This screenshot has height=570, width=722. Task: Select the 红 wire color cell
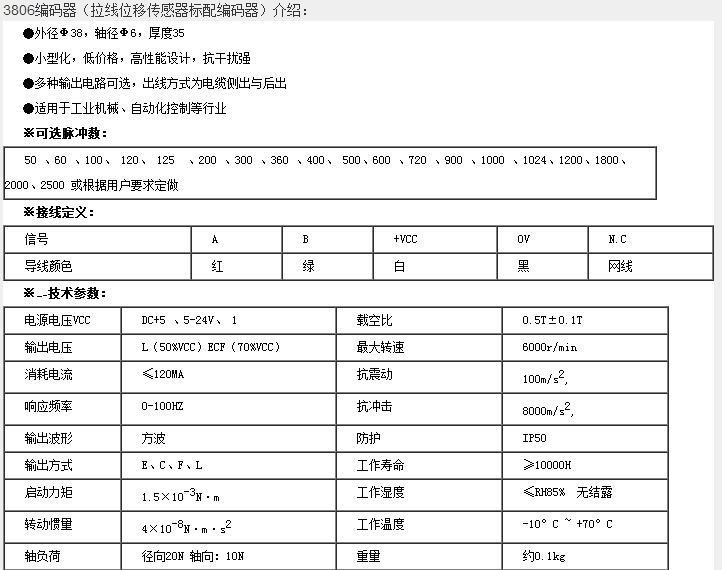(x=217, y=267)
